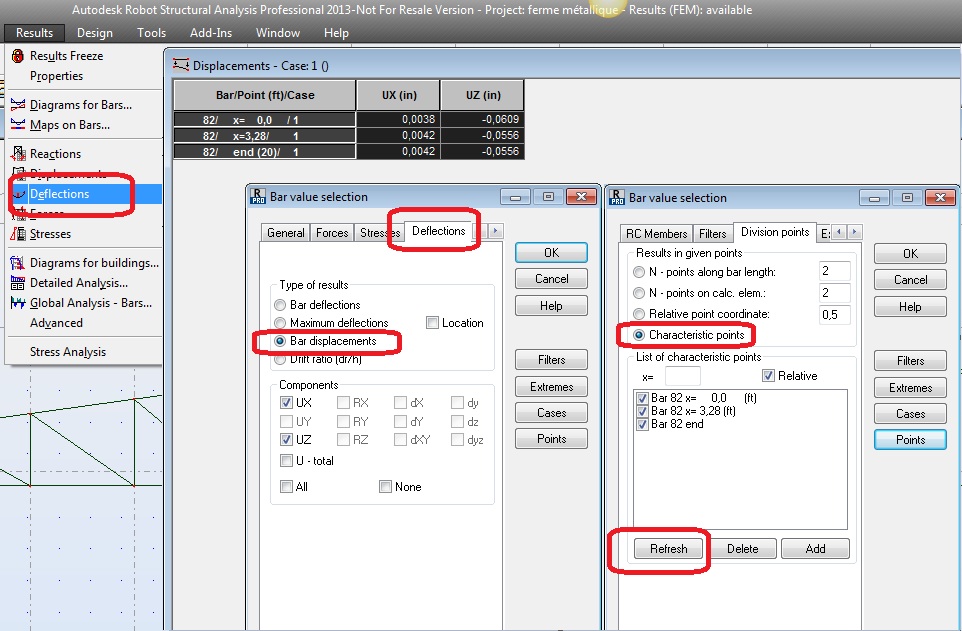Select N - points along bar length option
Screen dimensions: 962x631
pos(639,272)
